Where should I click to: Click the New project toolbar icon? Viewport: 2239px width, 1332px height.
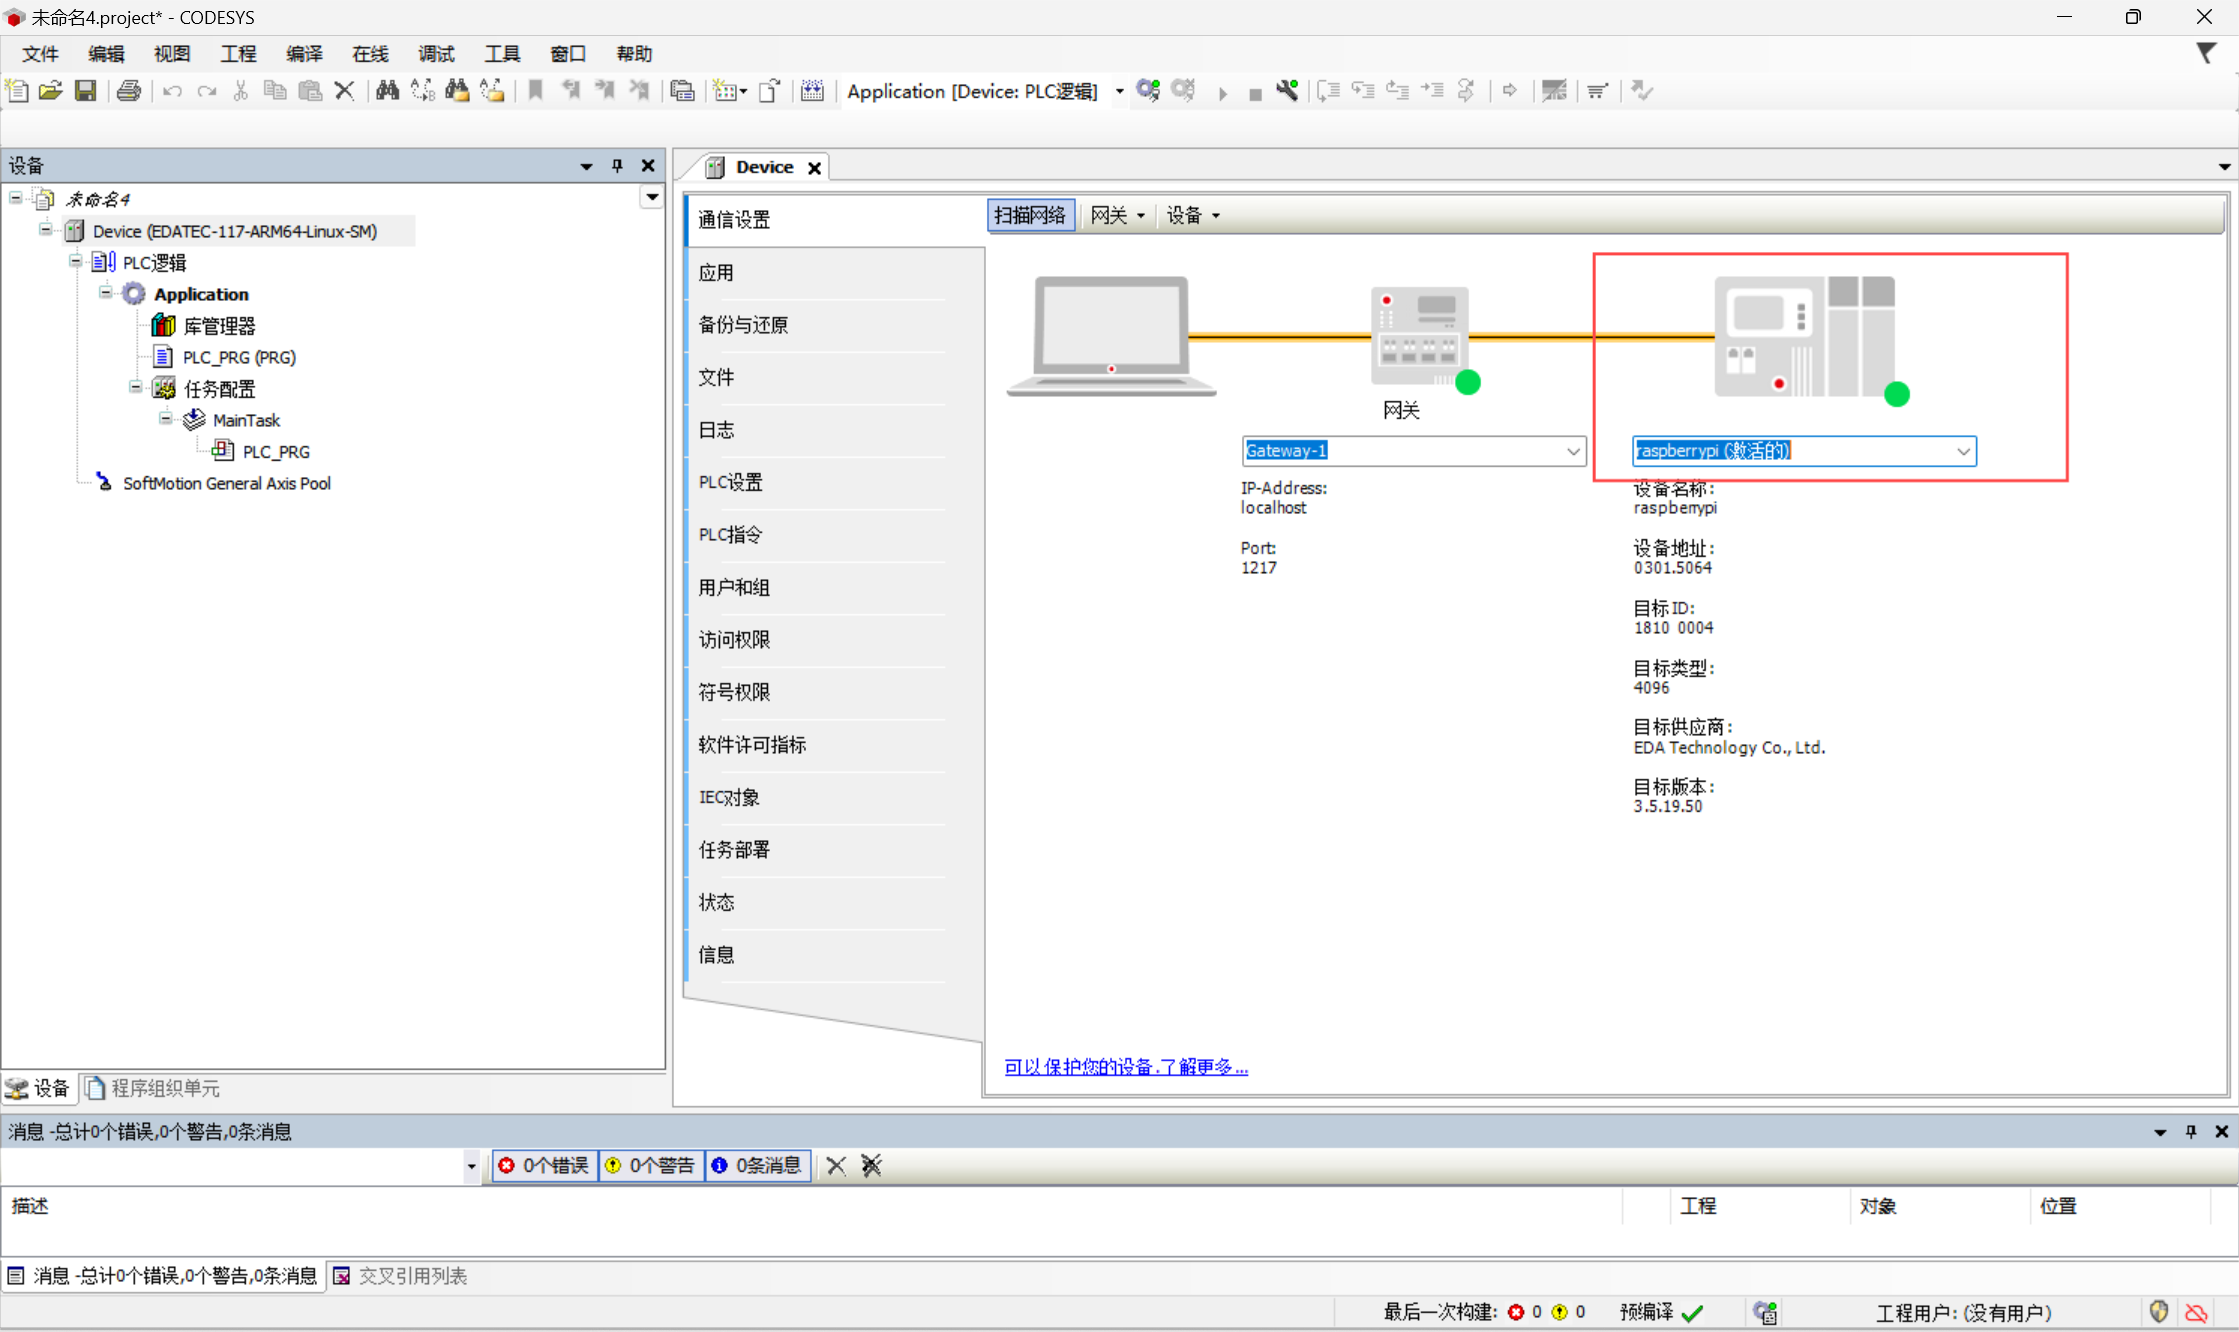click(x=17, y=91)
